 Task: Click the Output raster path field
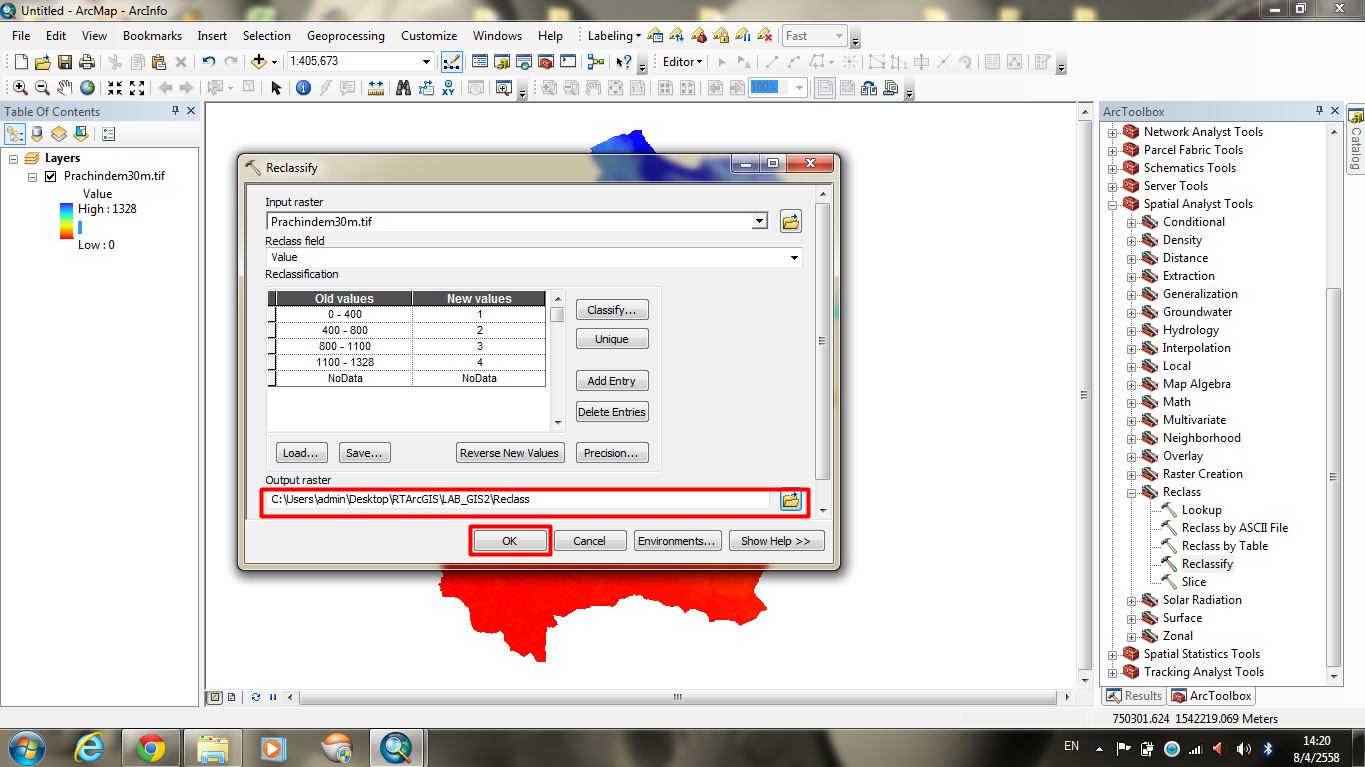tap(518, 500)
